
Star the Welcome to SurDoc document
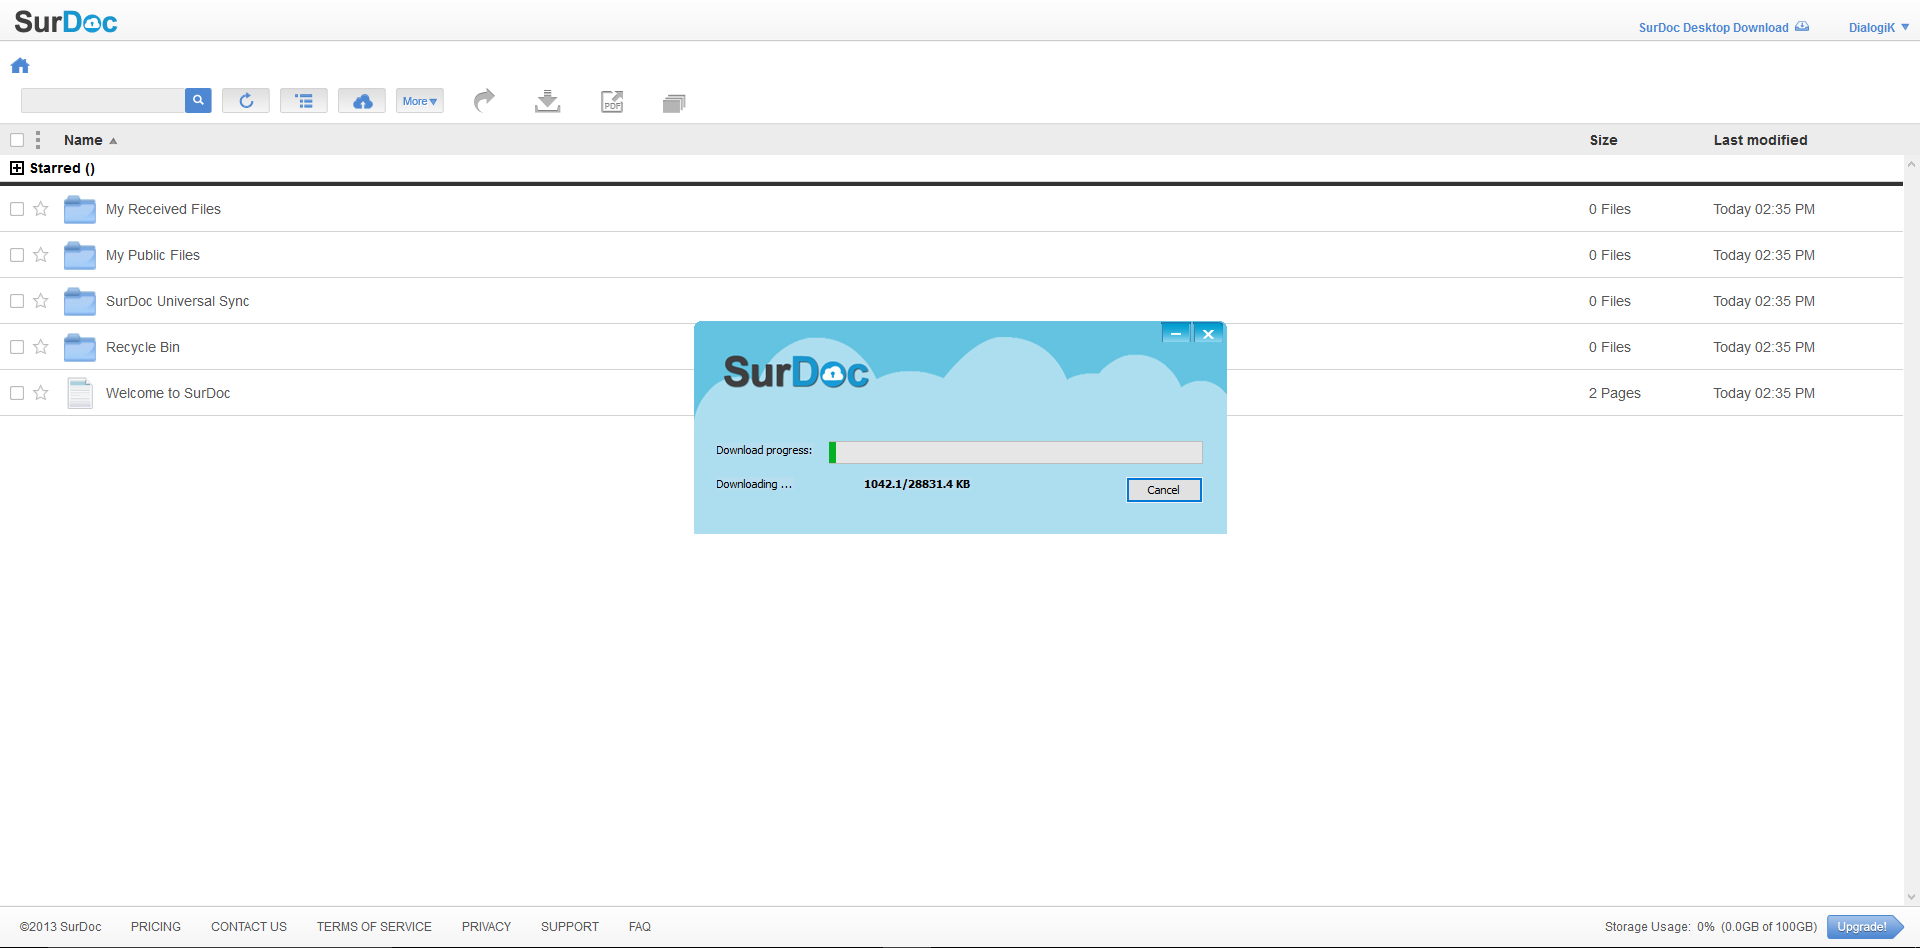pos(41,393)
